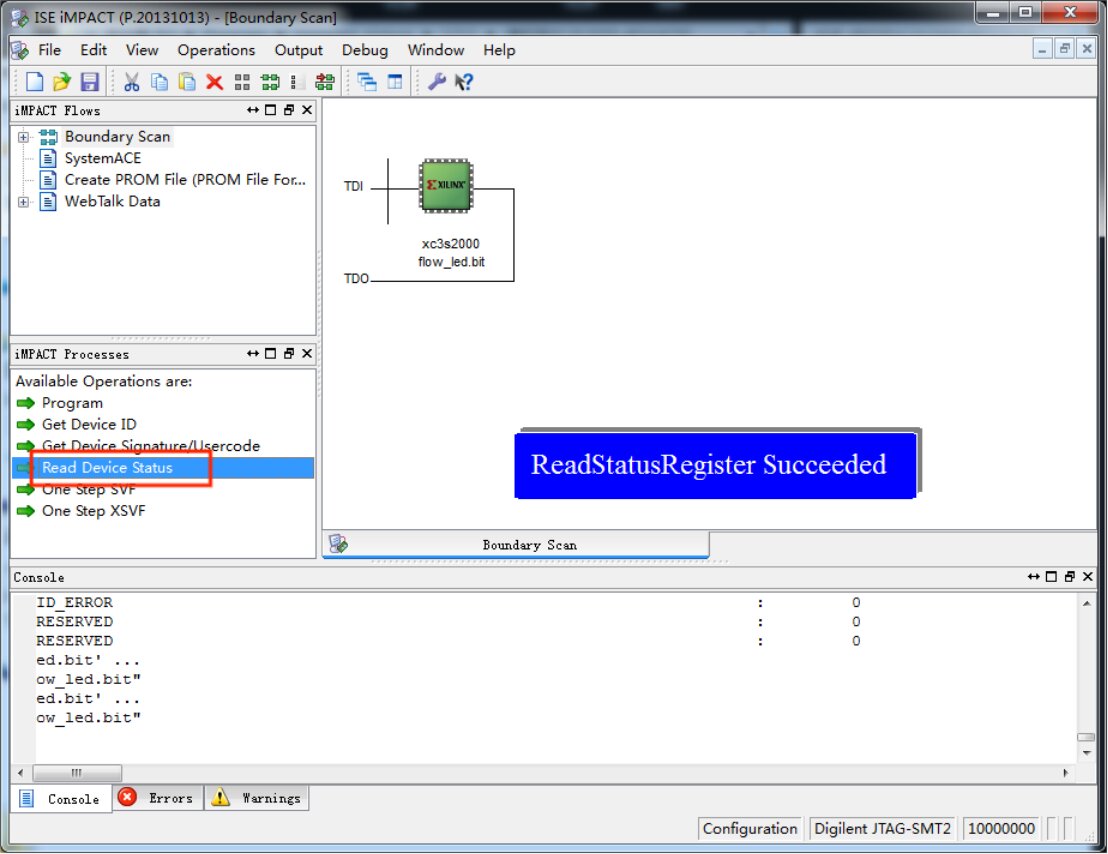Click the Cut scissors icon
Image resolution: width=1108 pixels, height=854 pixels.
tap(131, 82)
